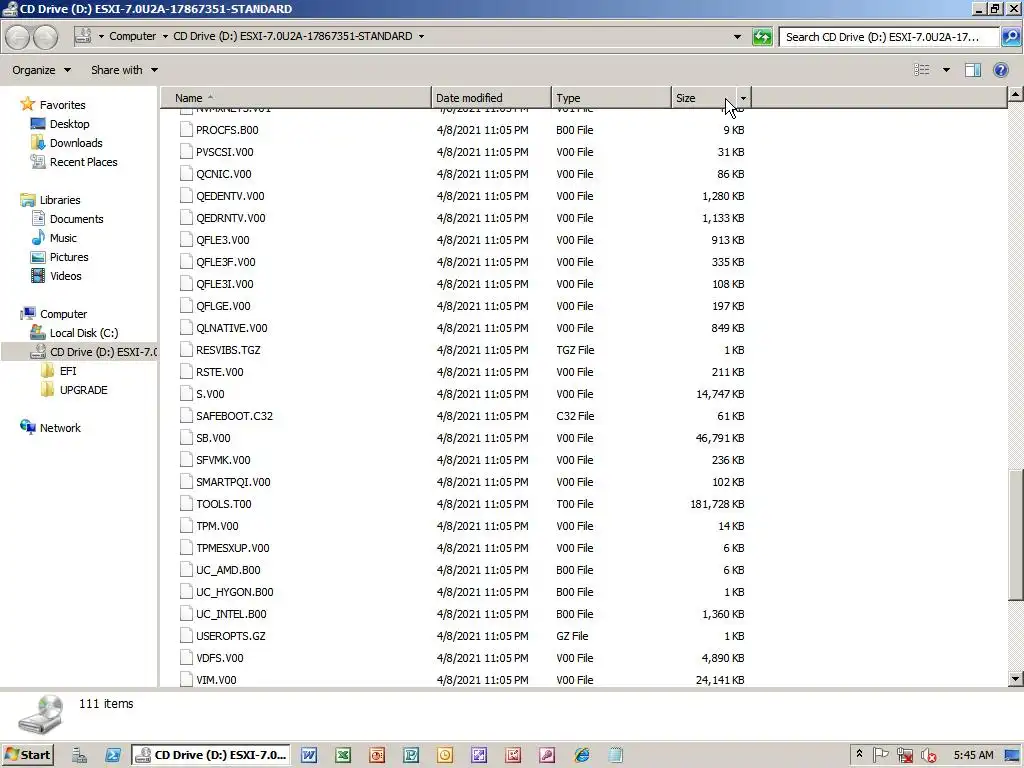Click the PROCFS.B00 file icon
1024x768 pixels.
[x=186, y=130]
